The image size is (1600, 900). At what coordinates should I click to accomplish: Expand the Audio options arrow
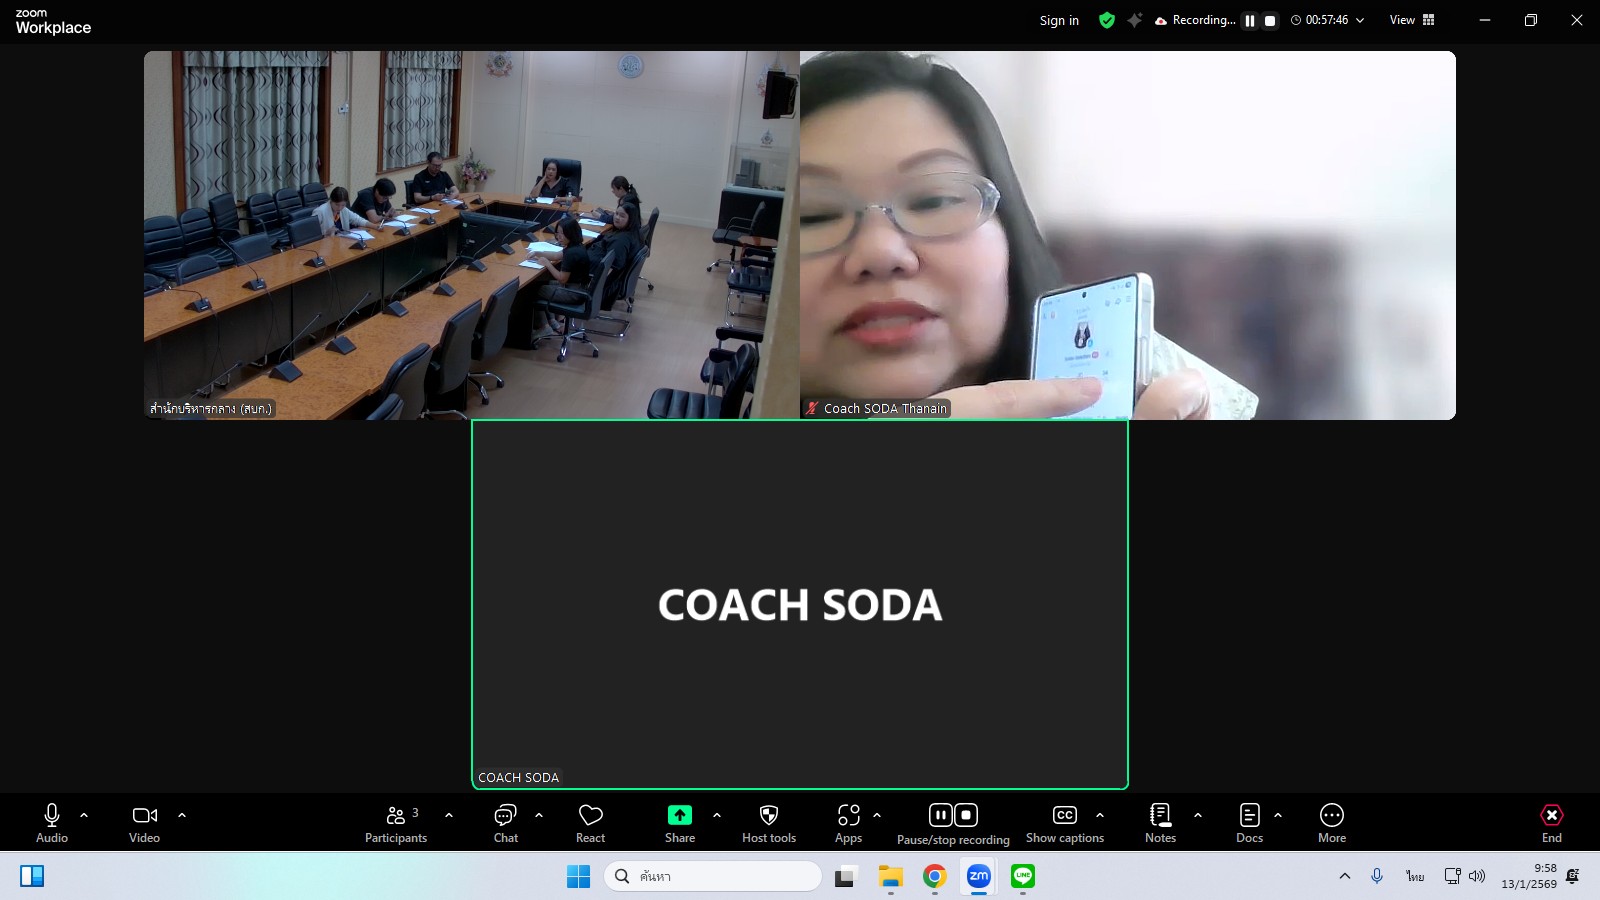84,815
